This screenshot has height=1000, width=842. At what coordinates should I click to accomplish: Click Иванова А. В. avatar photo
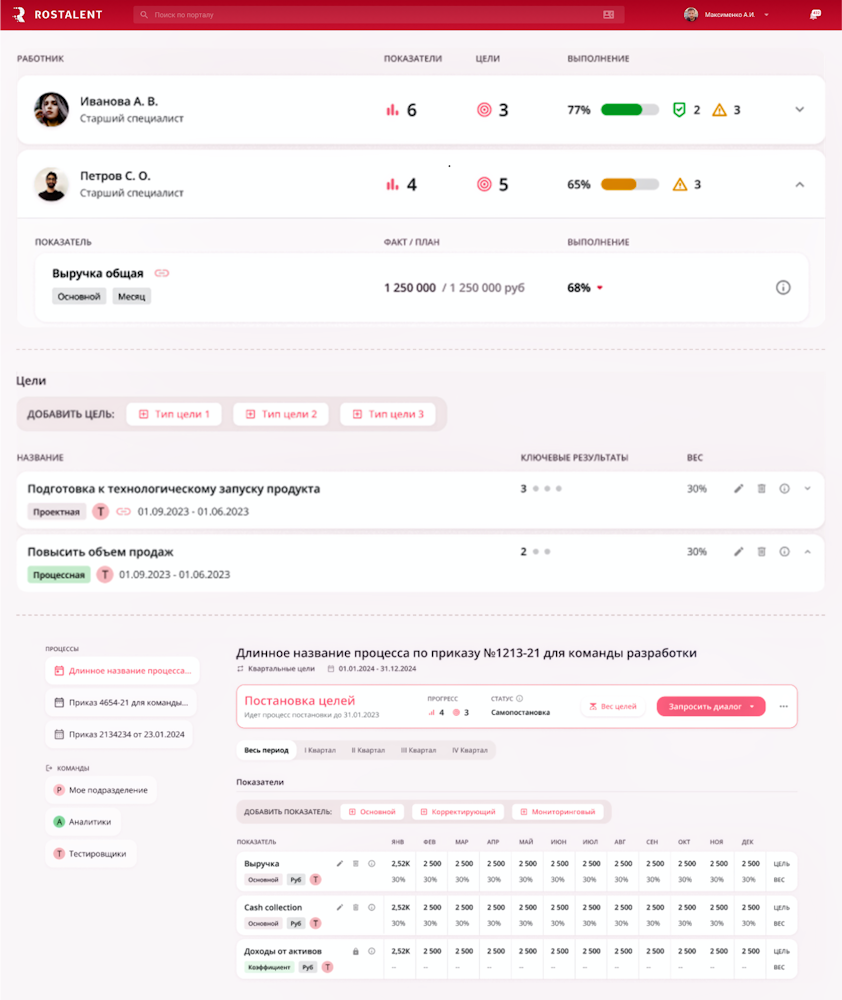(51, 110)
